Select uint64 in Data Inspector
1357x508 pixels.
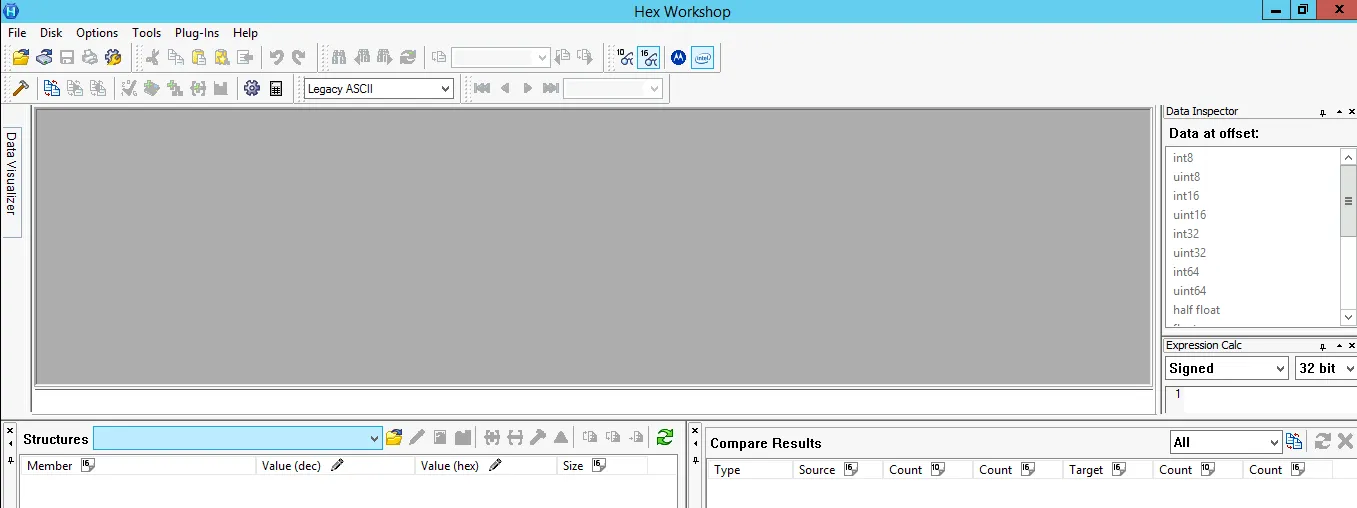pos(1190,291)
